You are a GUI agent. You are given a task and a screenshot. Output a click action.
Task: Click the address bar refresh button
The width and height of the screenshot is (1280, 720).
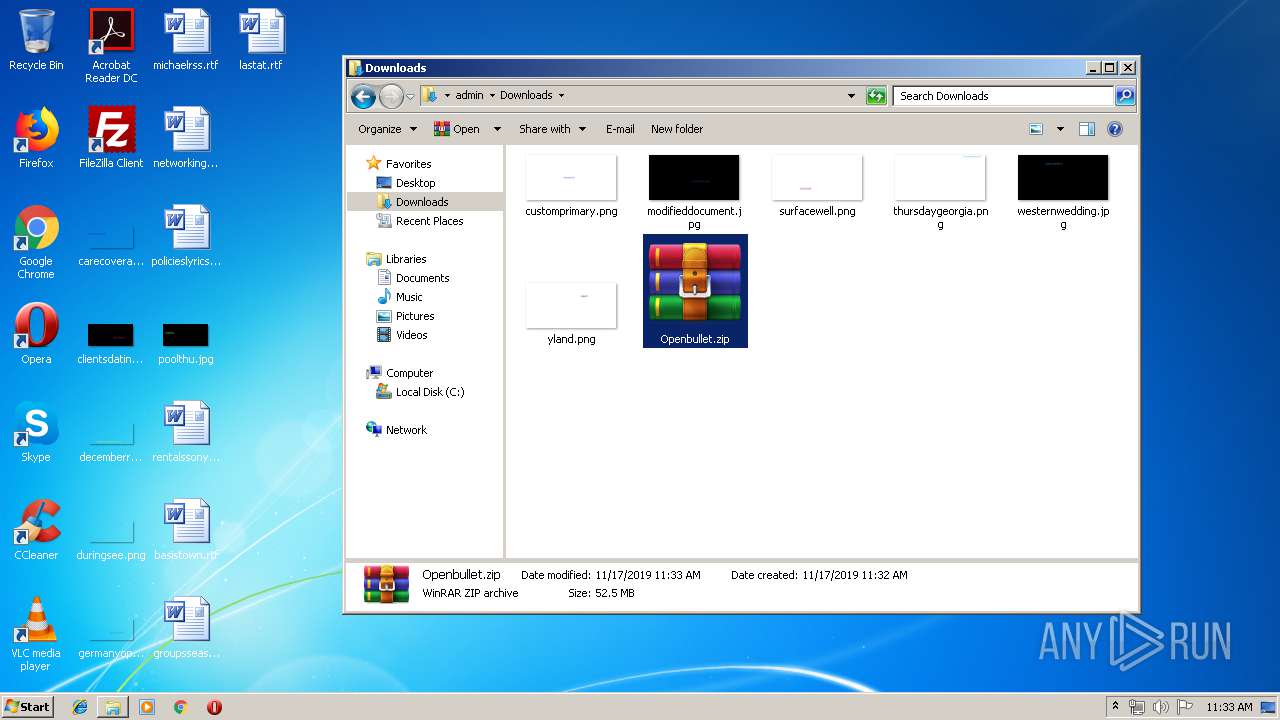tap(876, 96)
